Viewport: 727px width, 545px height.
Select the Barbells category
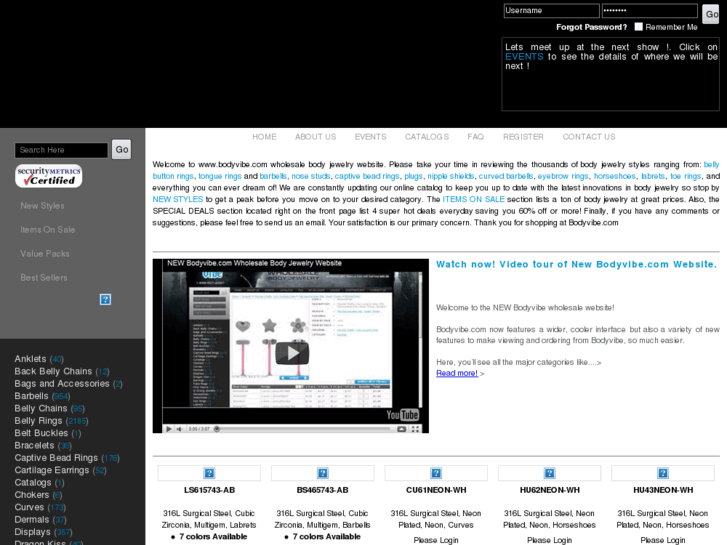click(x=31, y=396)
